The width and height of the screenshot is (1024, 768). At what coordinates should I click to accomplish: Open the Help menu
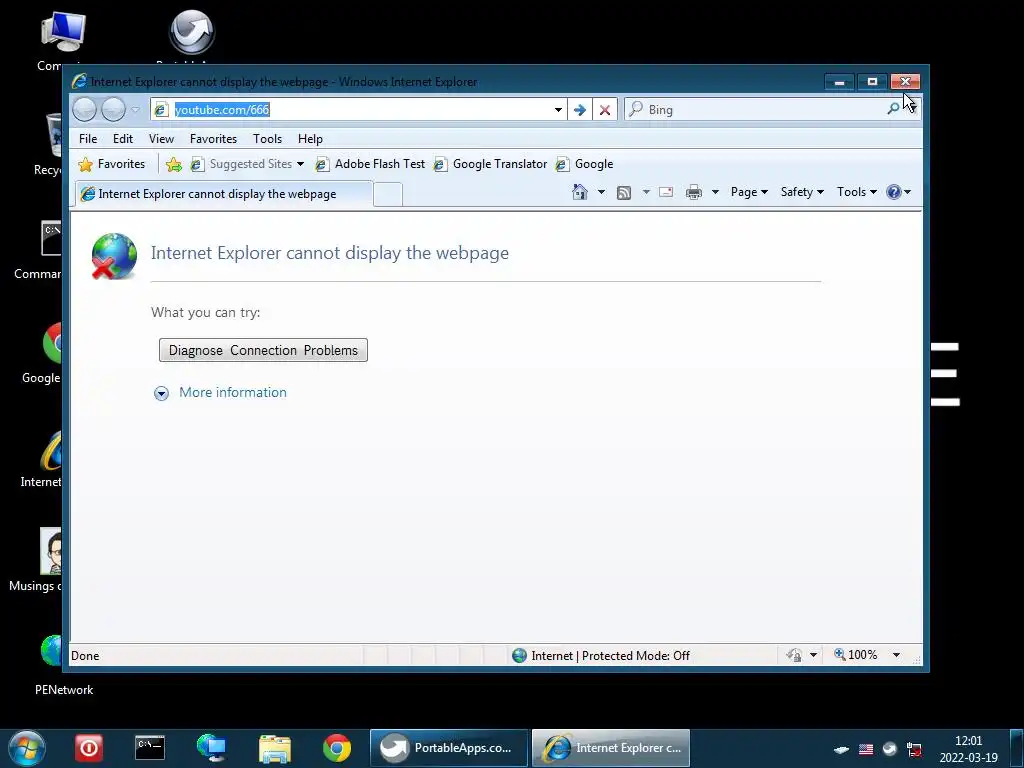point(310,138)
